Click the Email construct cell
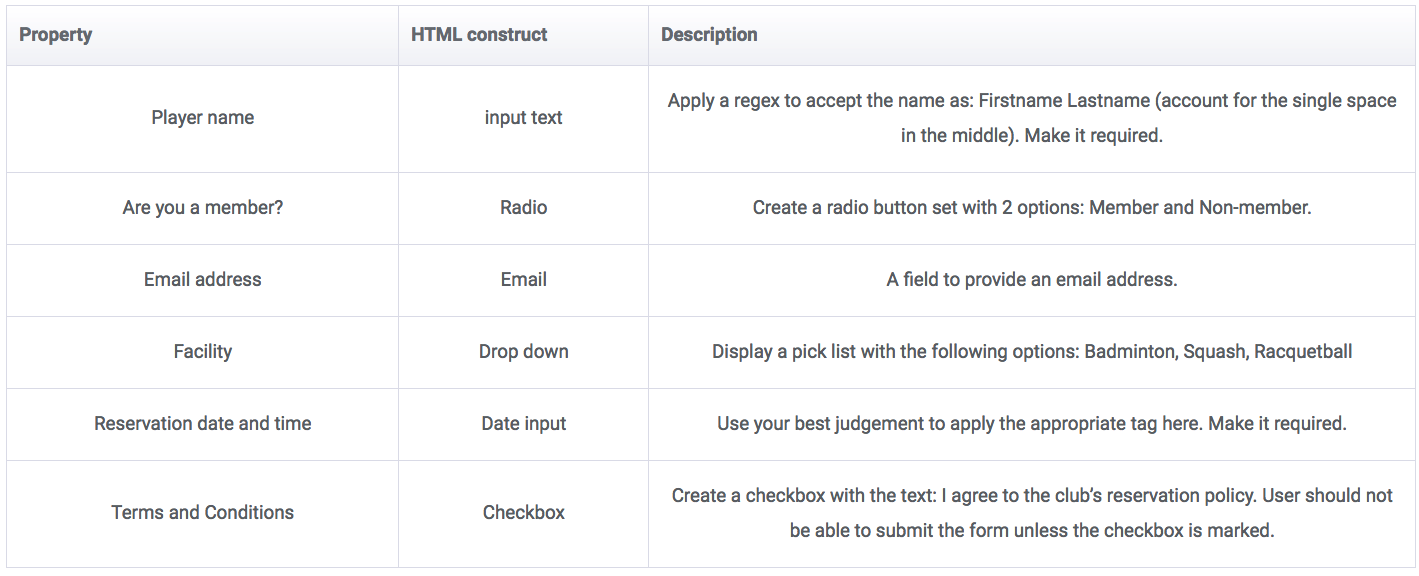Screen dimensions: 1419x576 click(523, 280)
